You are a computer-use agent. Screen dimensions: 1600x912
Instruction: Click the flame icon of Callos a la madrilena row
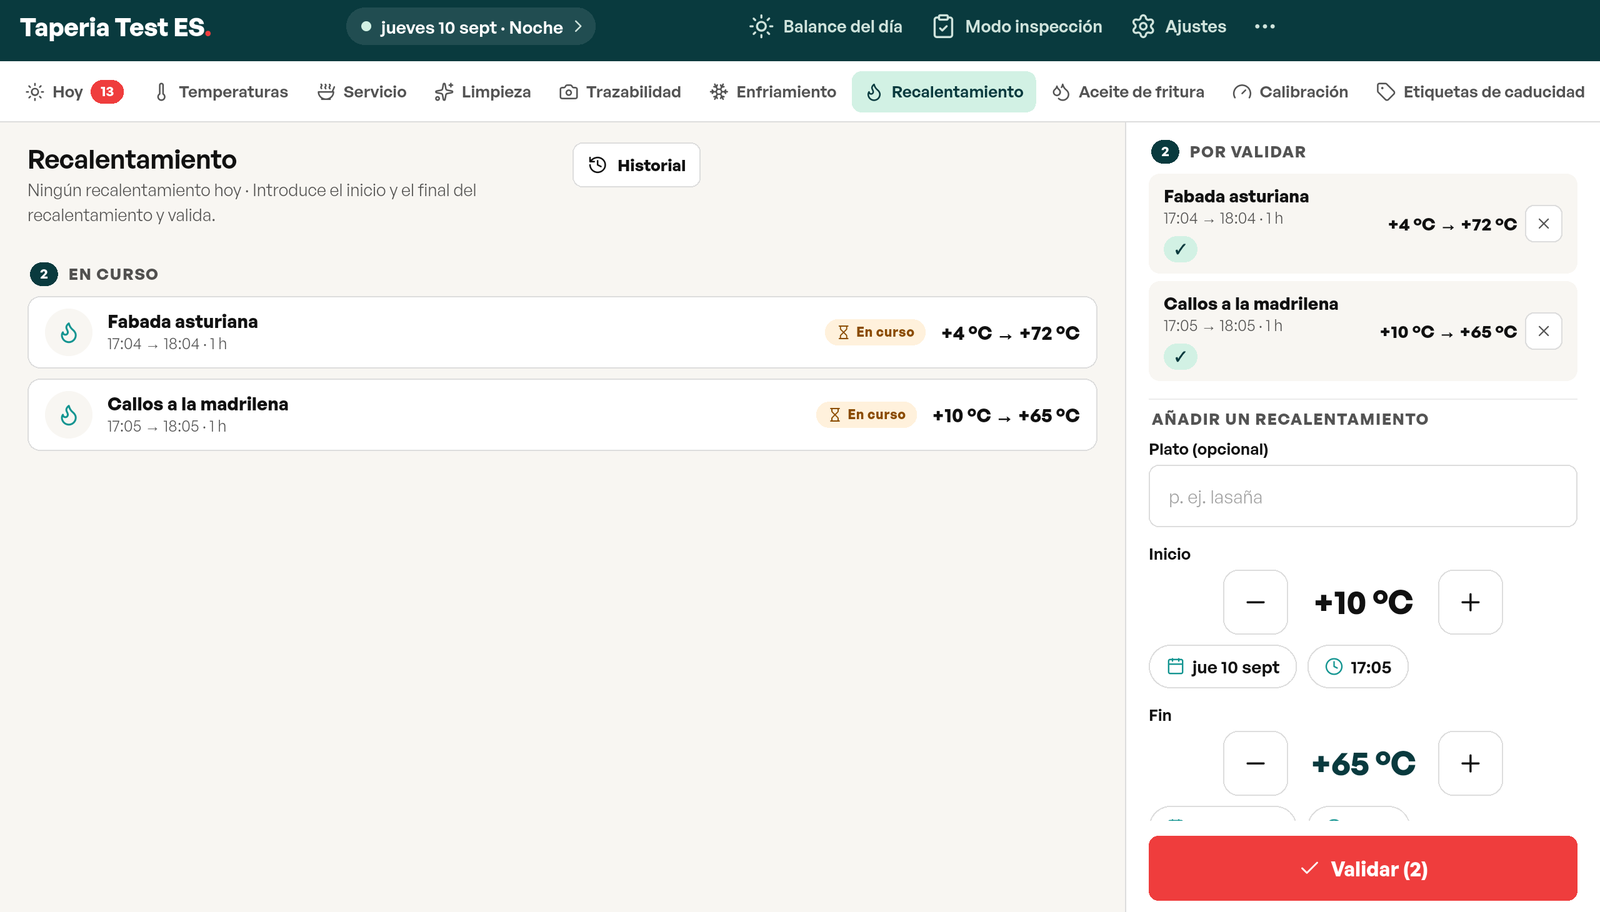tap(69, 415)
